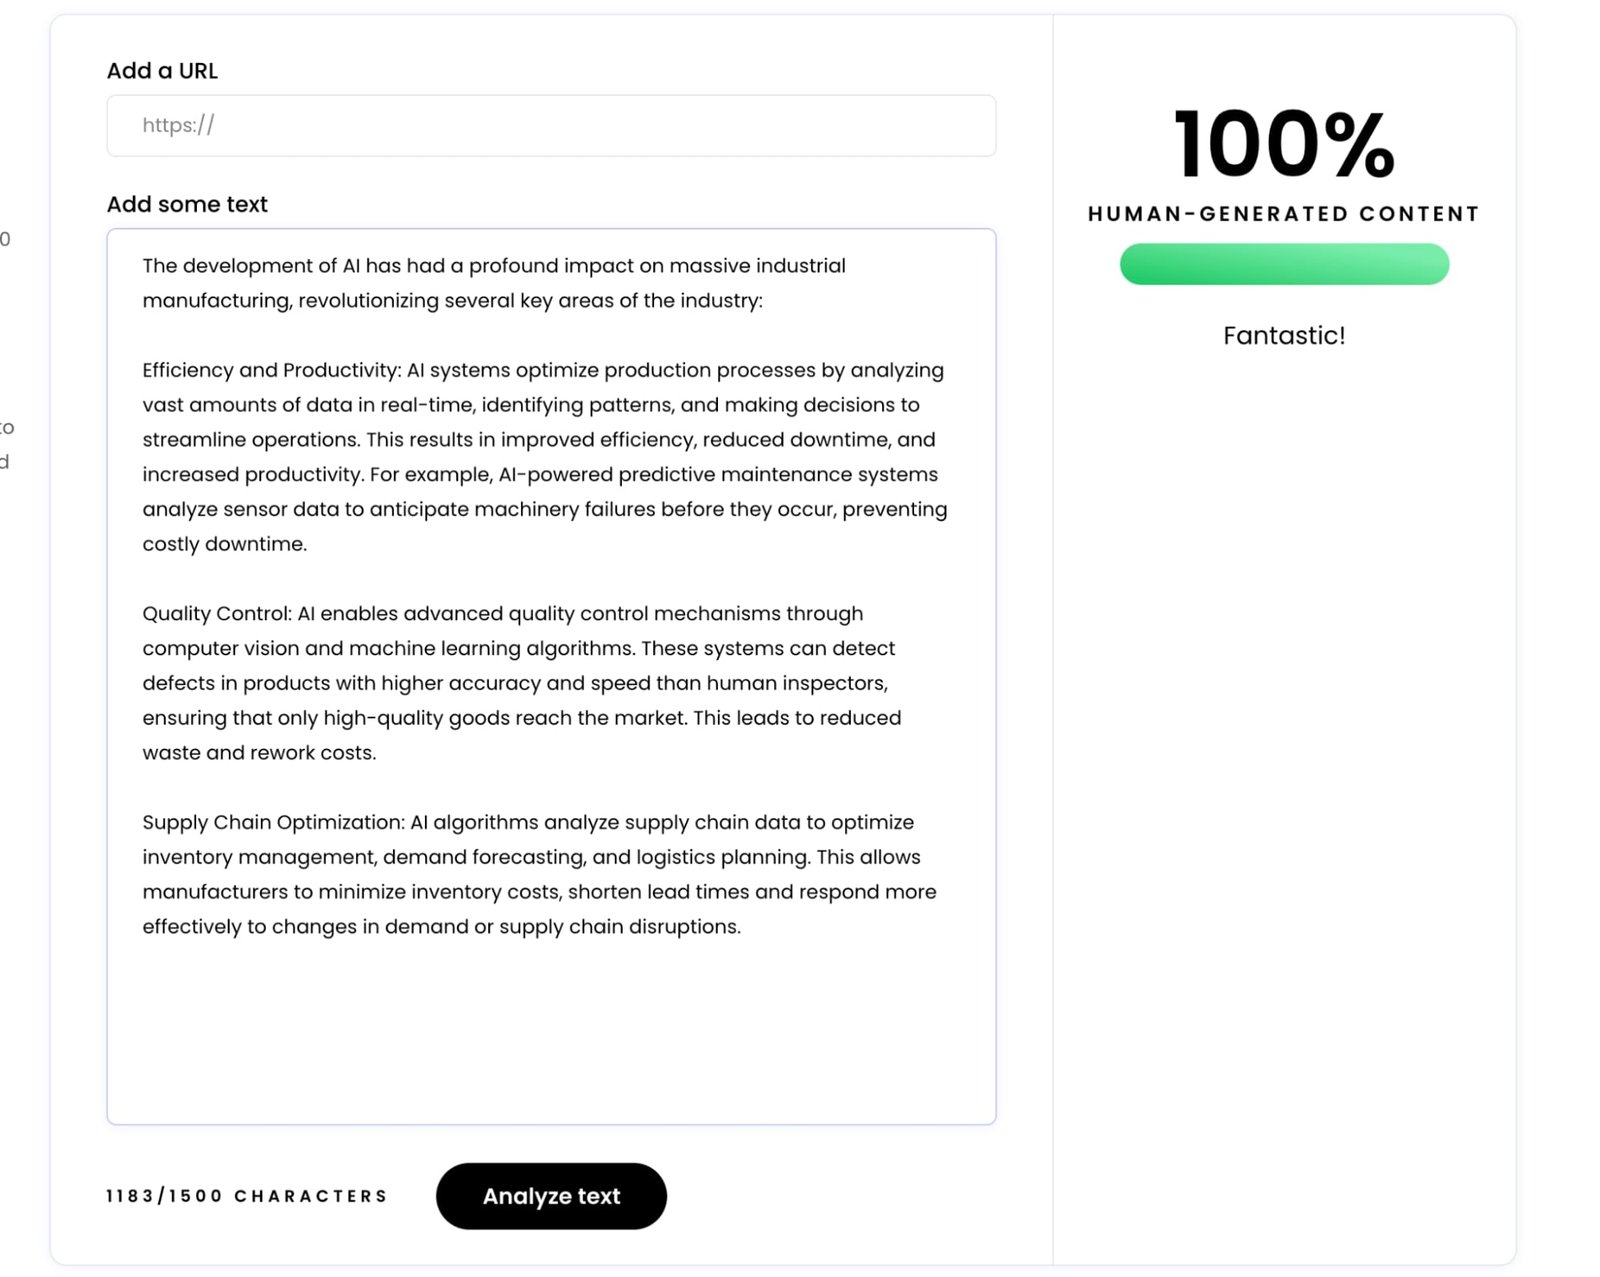Image resolution: width=1600 pixels, height=1277 pixels.
Task: Click the 100% score heading
Action: pos(1284,145)
